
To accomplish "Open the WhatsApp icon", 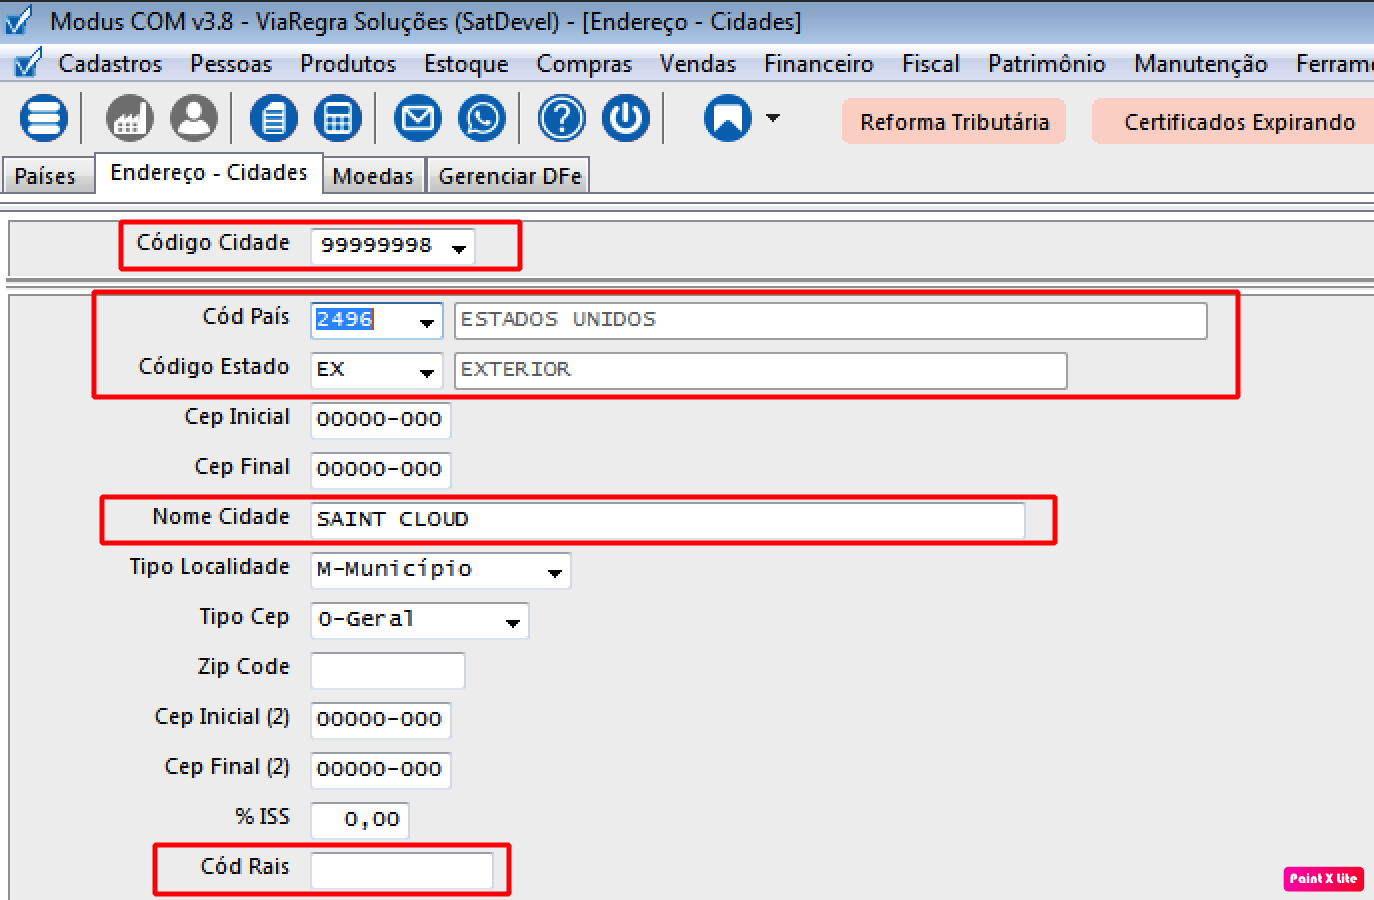I will point(482,119).
